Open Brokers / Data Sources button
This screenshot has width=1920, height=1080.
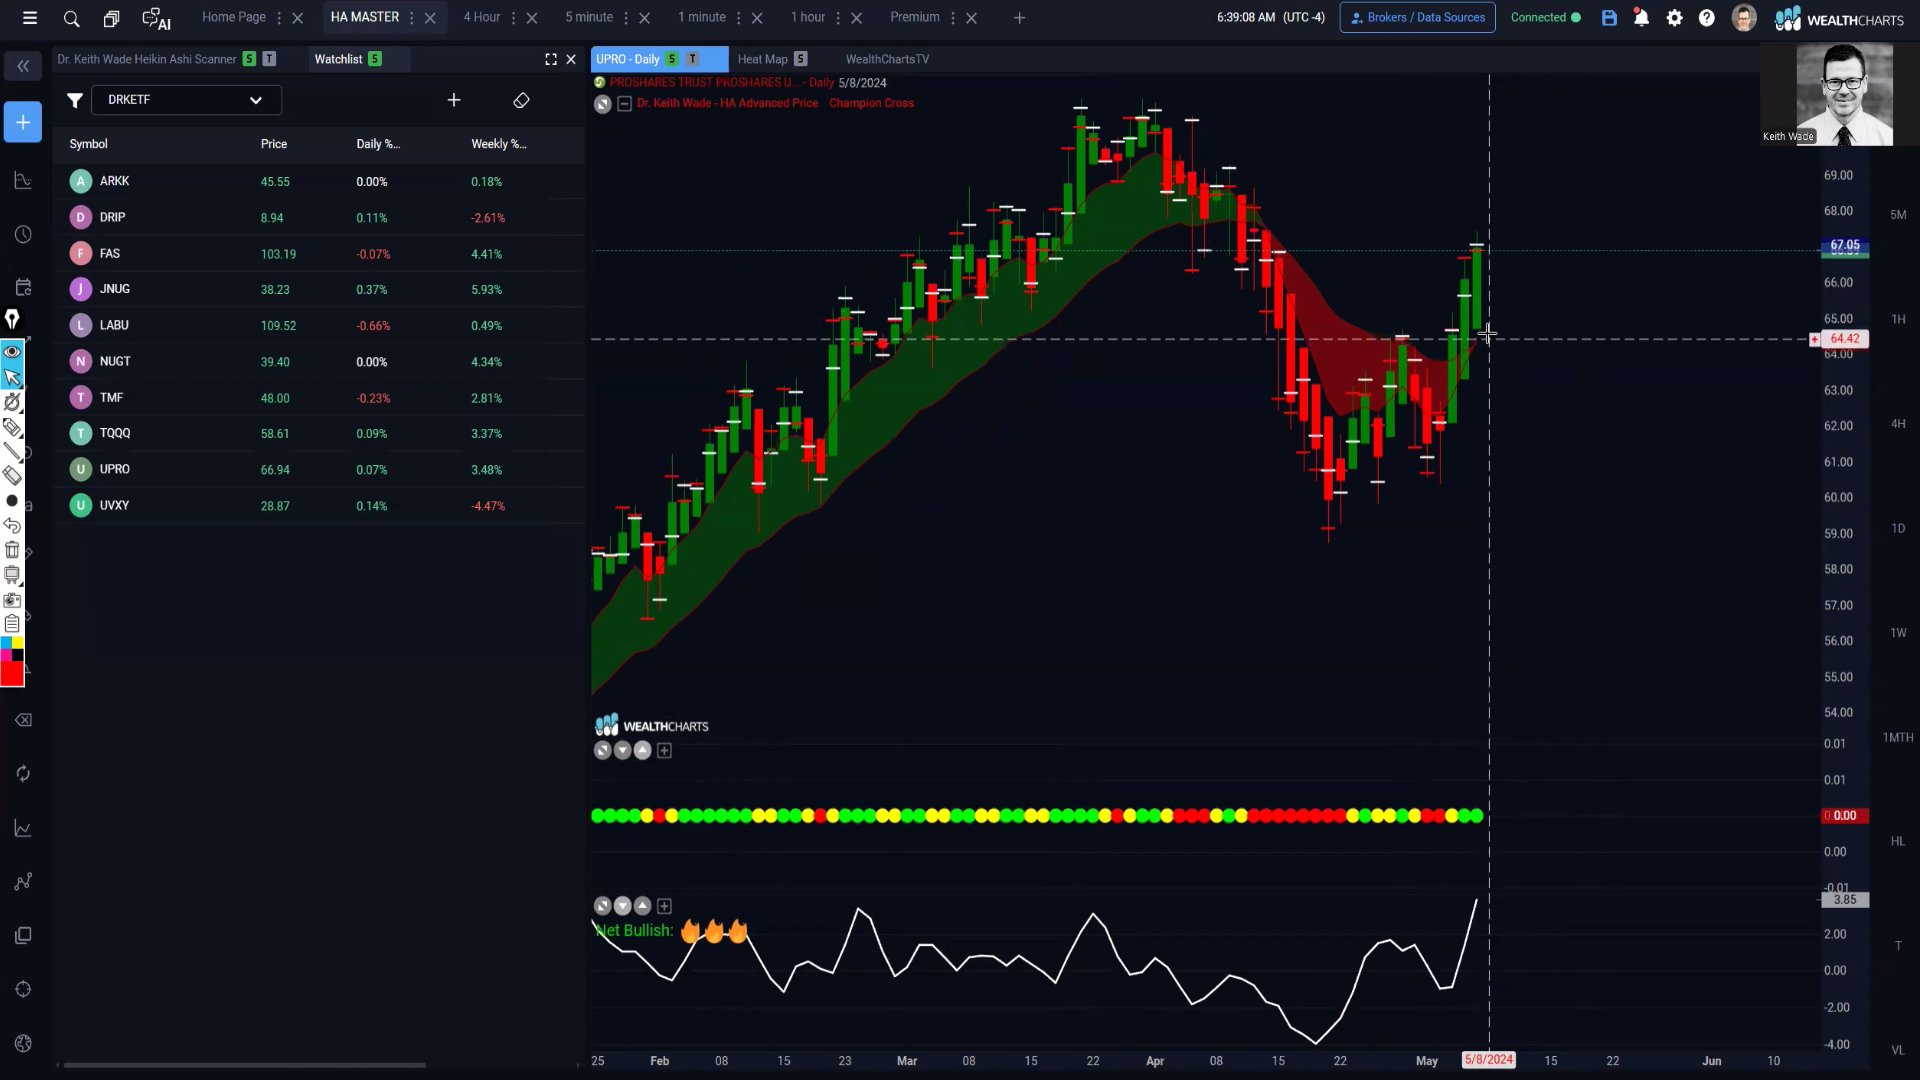1418,18
